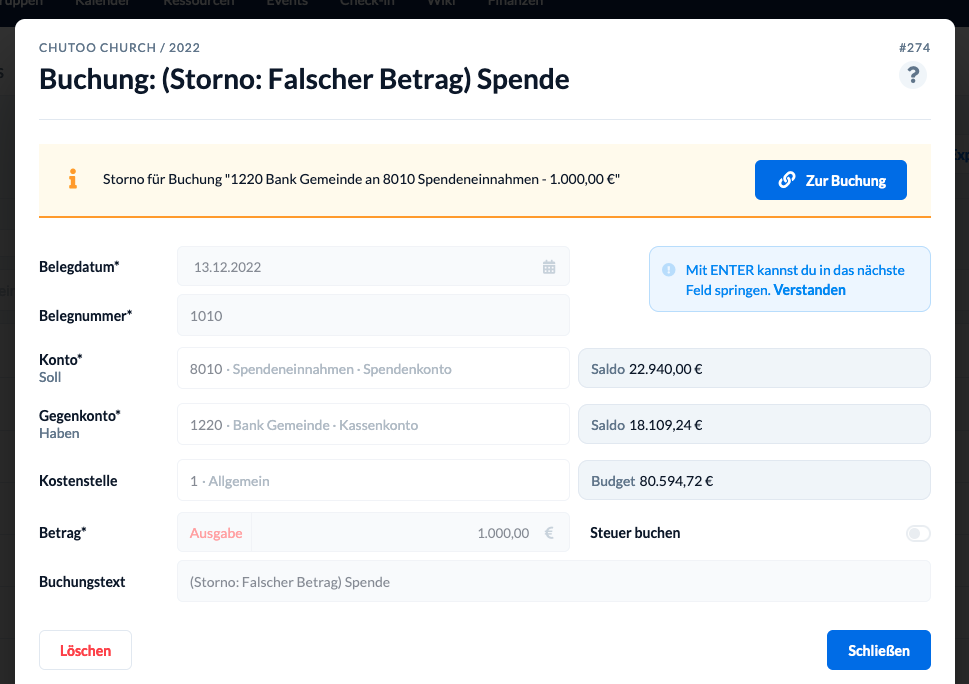Click the Buchungstext input field
Screen dimensions: 969x684
554,581
